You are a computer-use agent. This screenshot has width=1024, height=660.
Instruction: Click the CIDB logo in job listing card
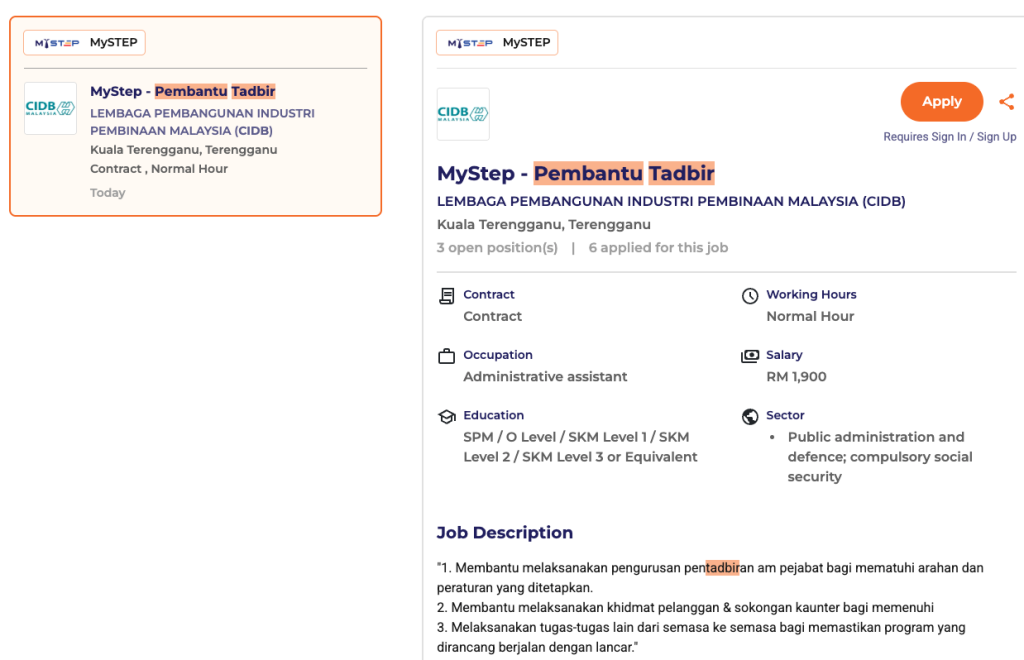point(50,108)
